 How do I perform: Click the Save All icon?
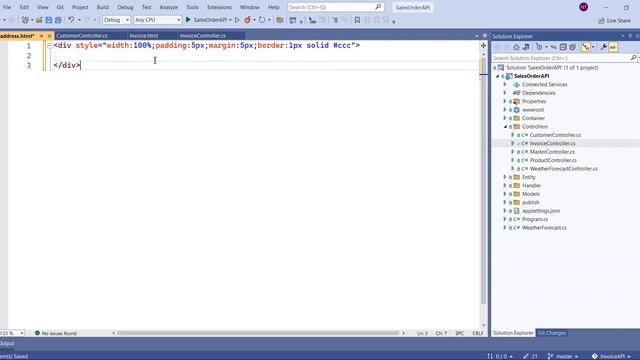pyautogui.click(x=58, y=20)
